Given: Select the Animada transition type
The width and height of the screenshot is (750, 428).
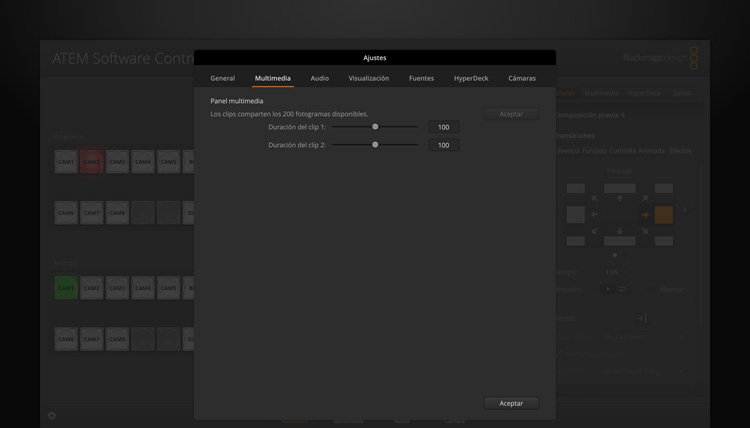Looking at the screenshot, I should 651,151.
